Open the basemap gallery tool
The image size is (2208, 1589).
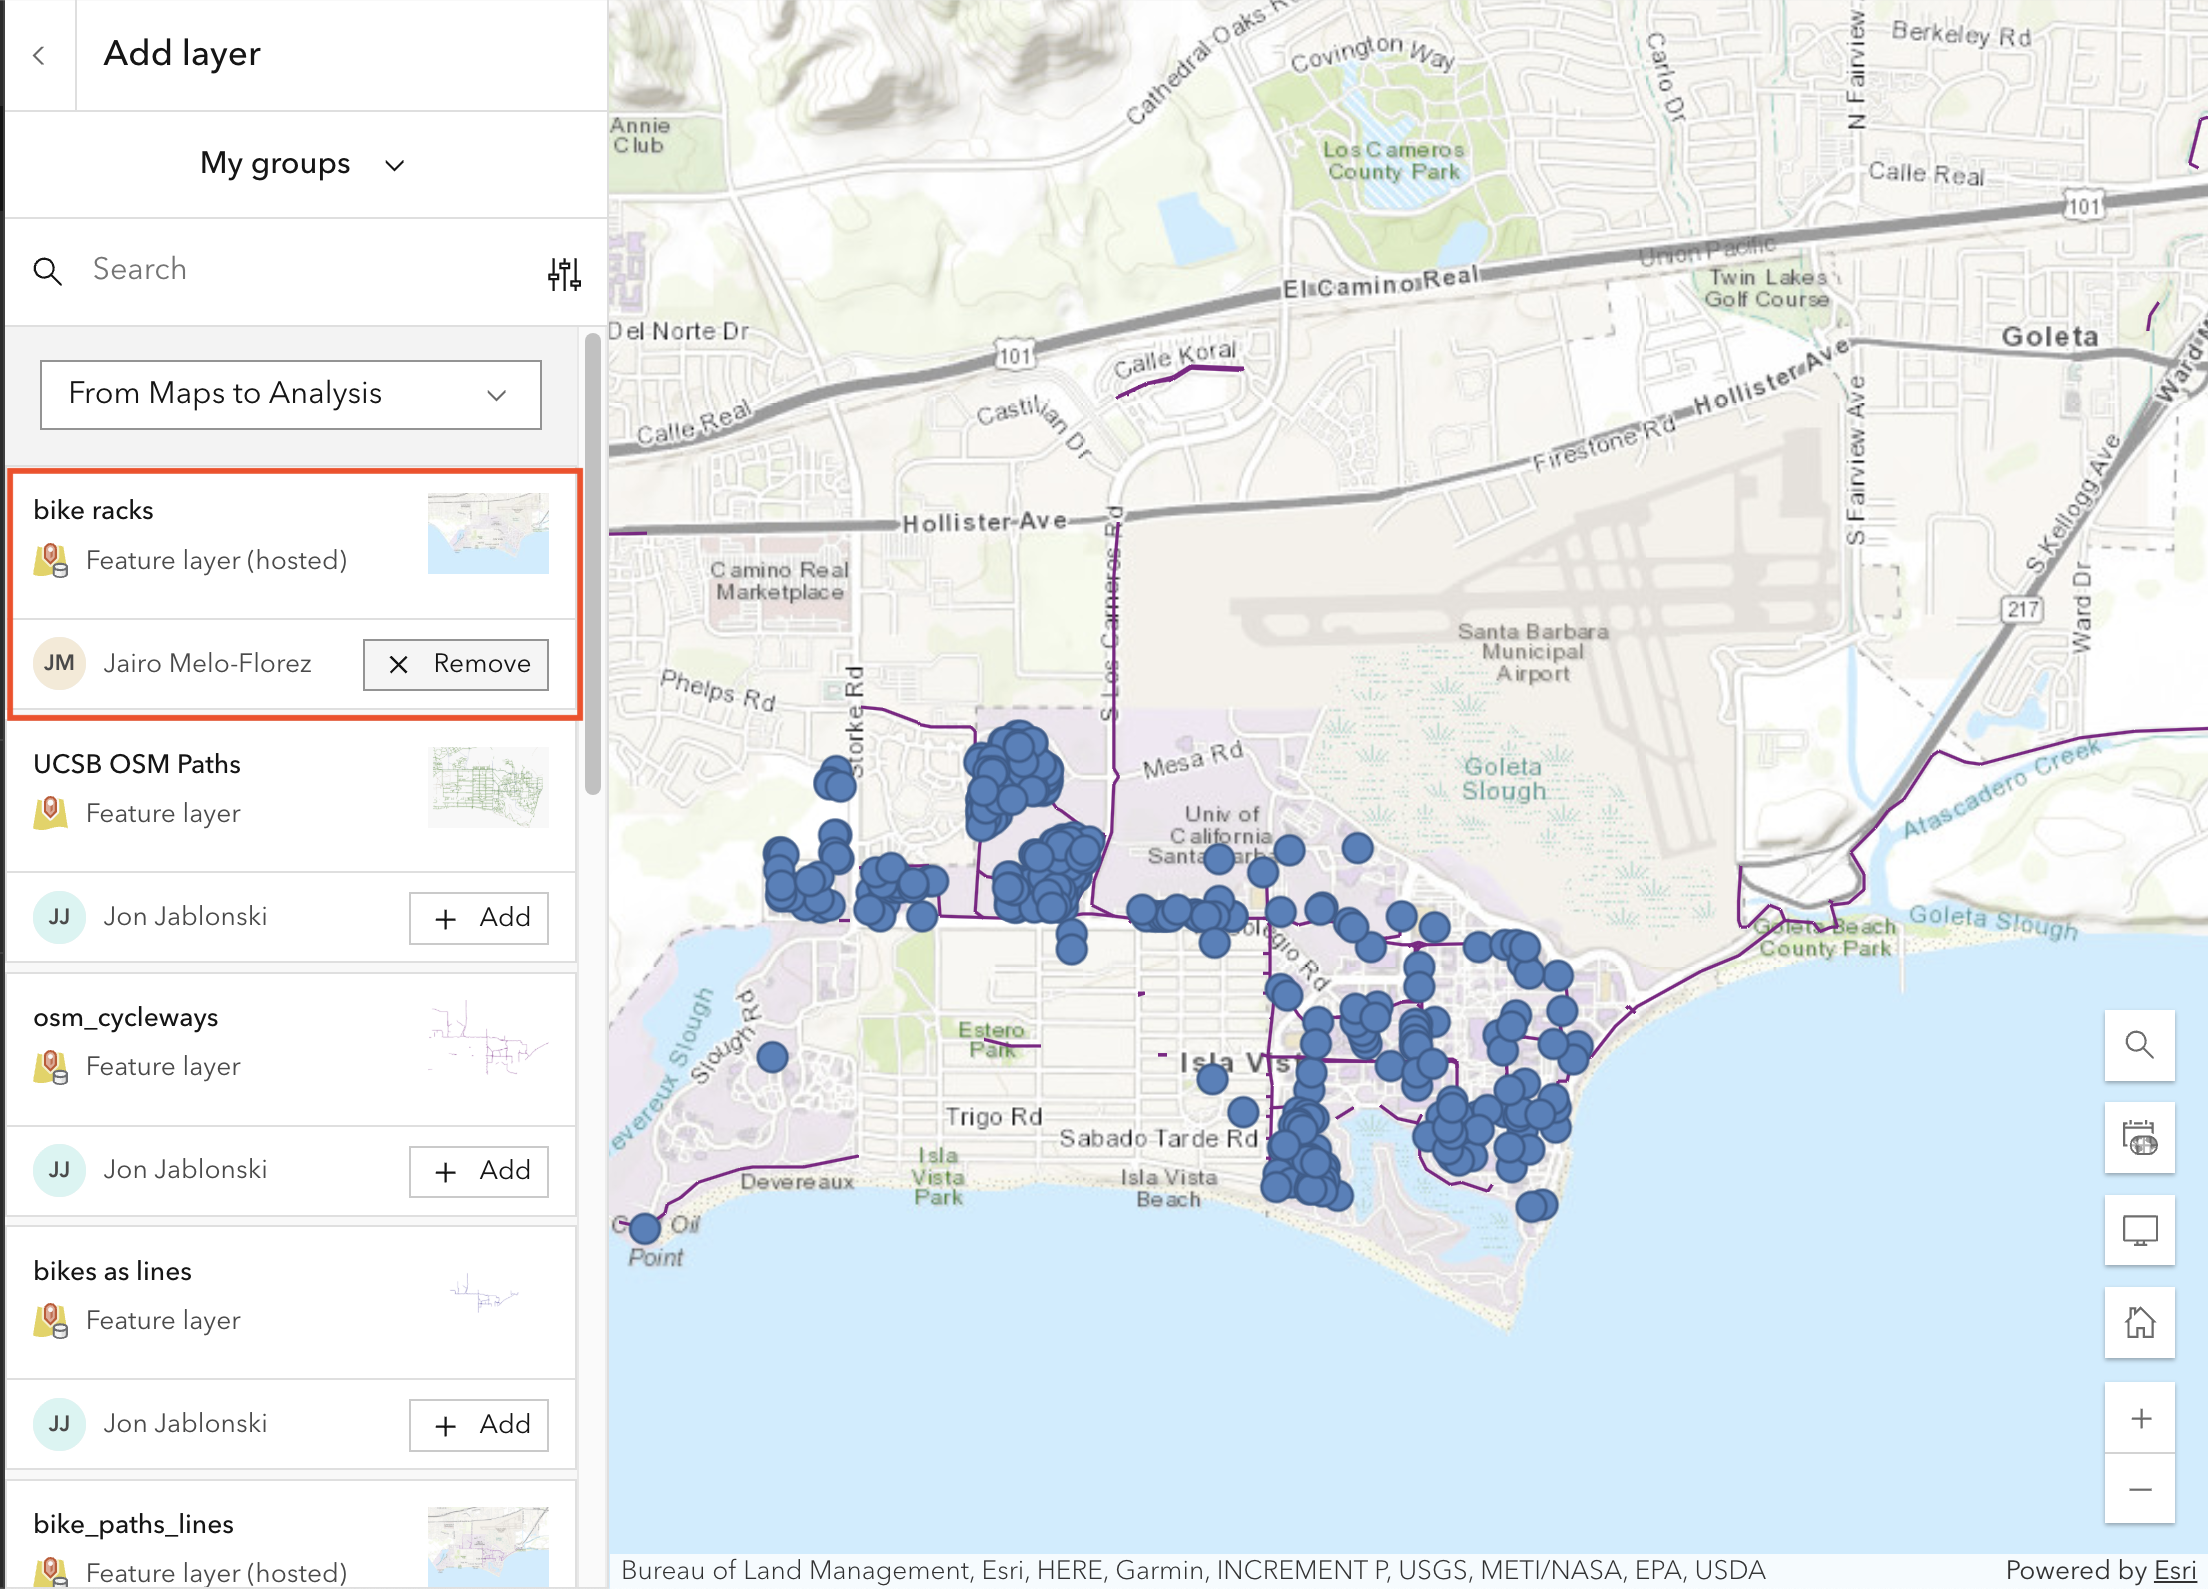coord(2139,1138)
